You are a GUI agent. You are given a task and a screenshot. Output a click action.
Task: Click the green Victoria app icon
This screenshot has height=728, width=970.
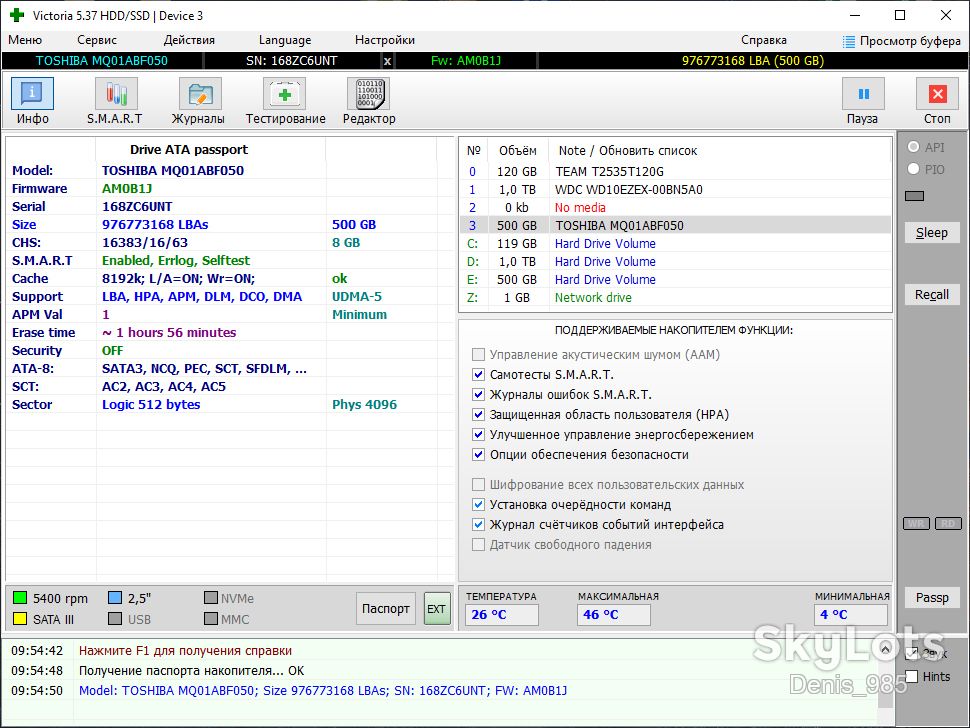coord(17,15)
